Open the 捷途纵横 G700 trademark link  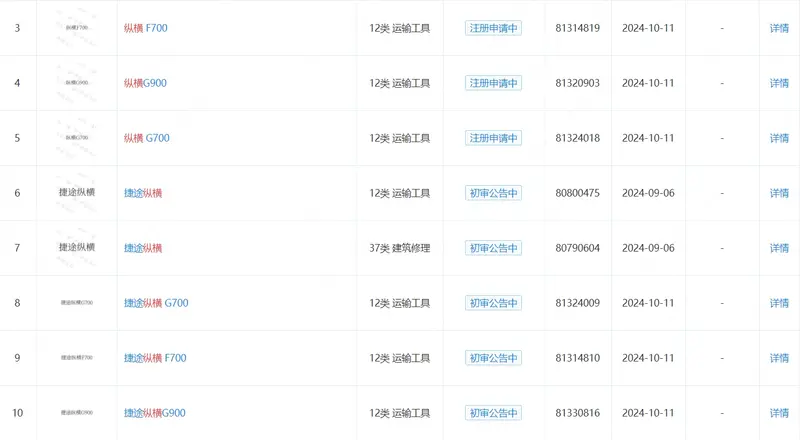(156, 303)
